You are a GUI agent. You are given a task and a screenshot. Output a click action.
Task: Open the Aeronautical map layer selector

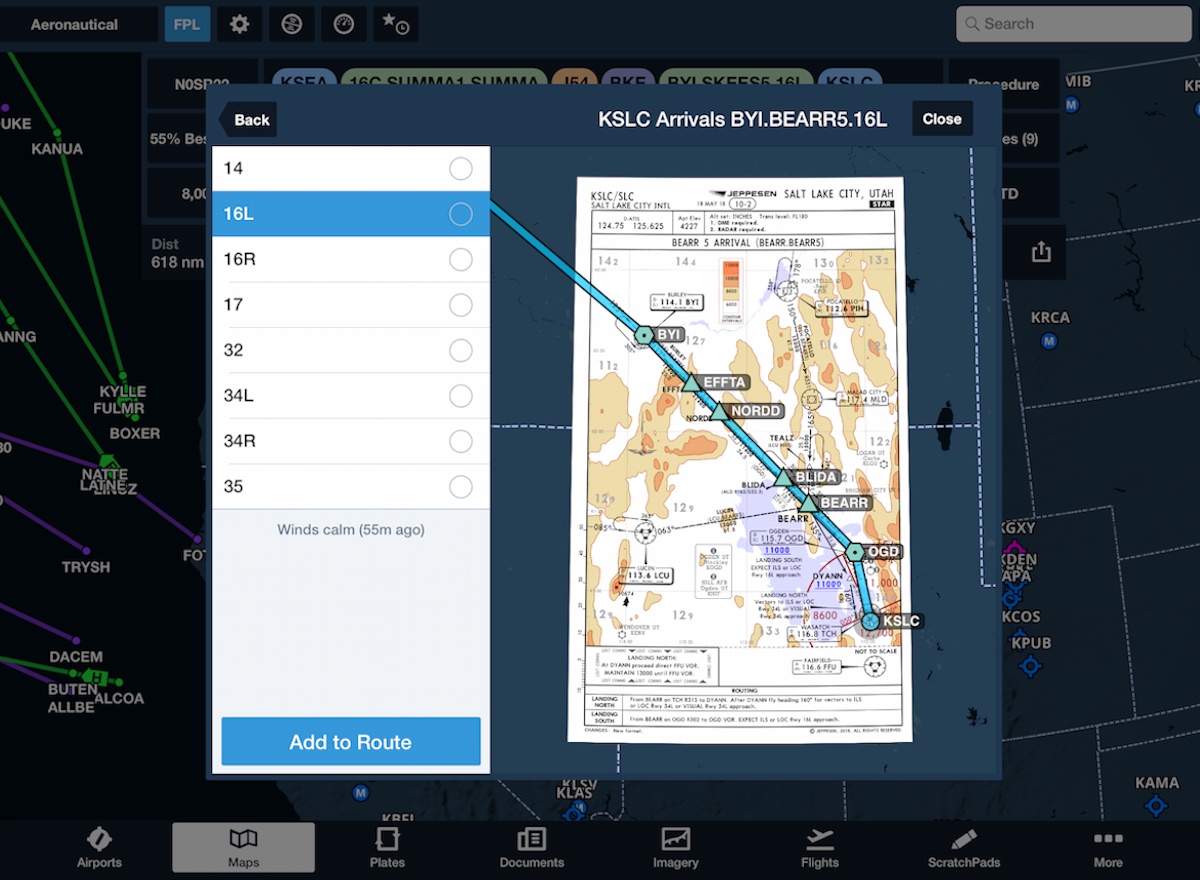tap(76, 24)
